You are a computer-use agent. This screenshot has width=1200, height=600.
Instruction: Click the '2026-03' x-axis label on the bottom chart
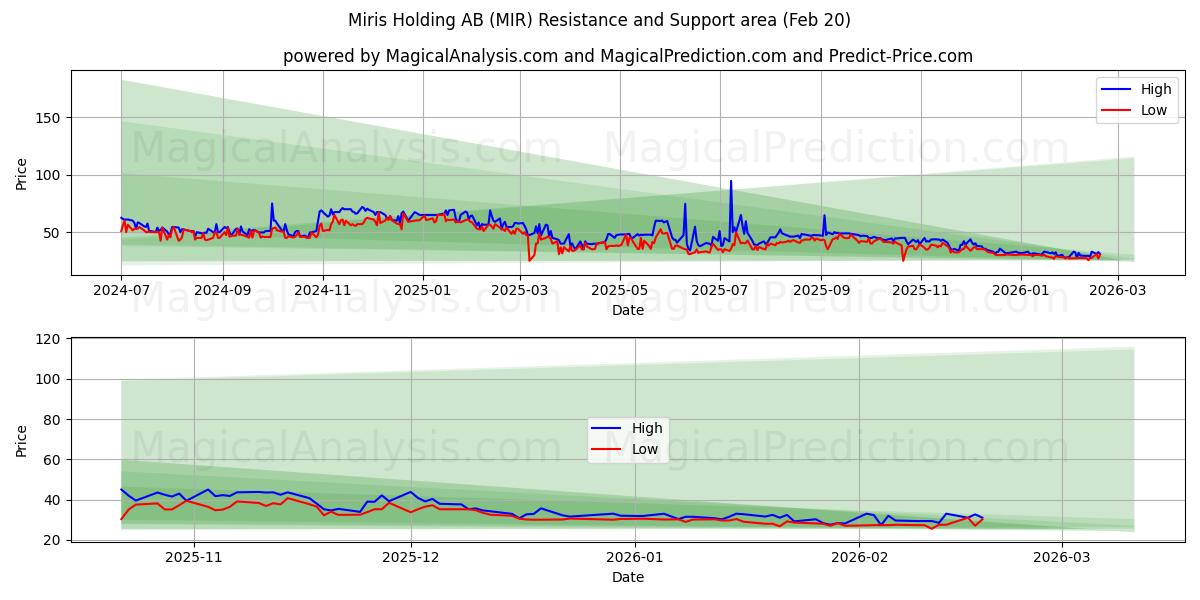(1062, 557)
